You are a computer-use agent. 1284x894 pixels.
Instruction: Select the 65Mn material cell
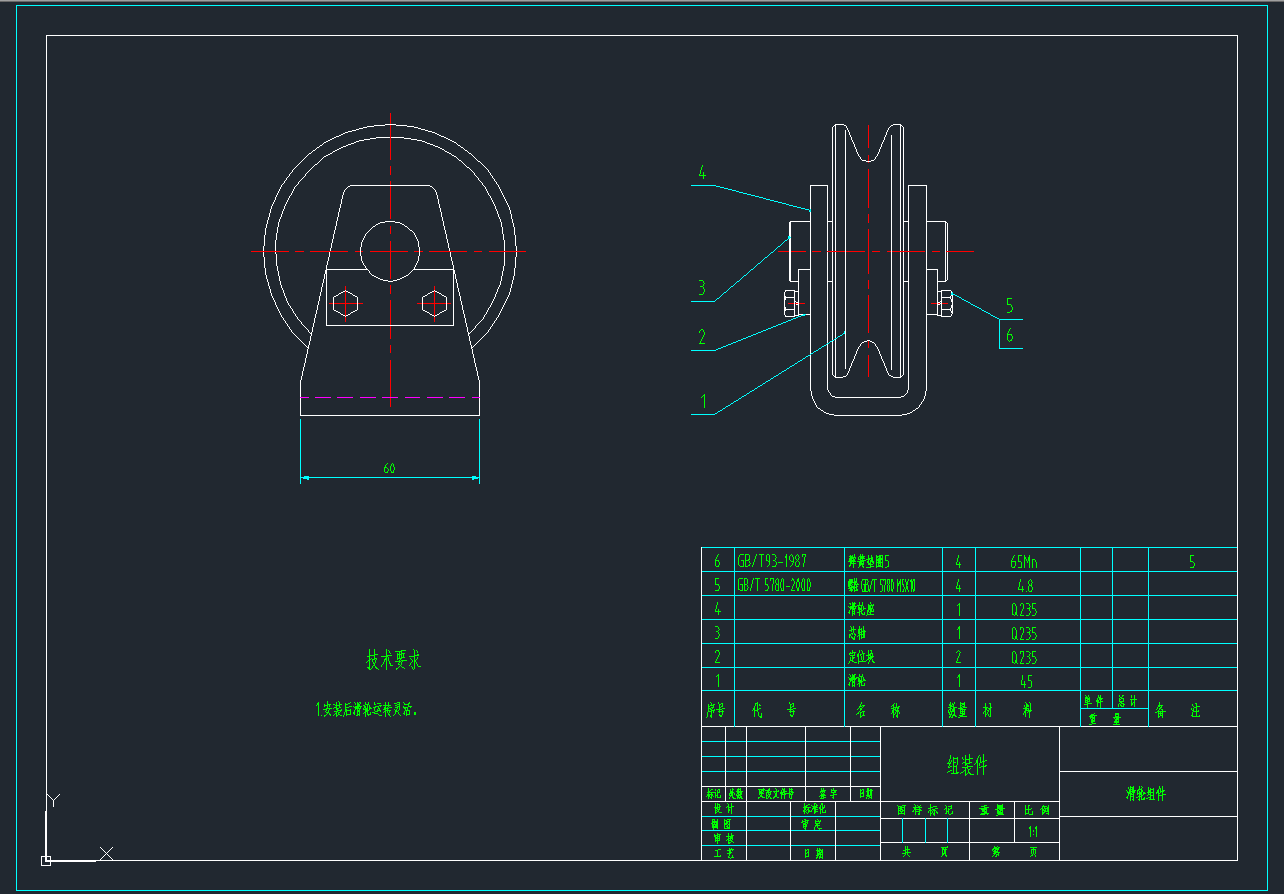pyautogui.click(x=1026, y=562)
